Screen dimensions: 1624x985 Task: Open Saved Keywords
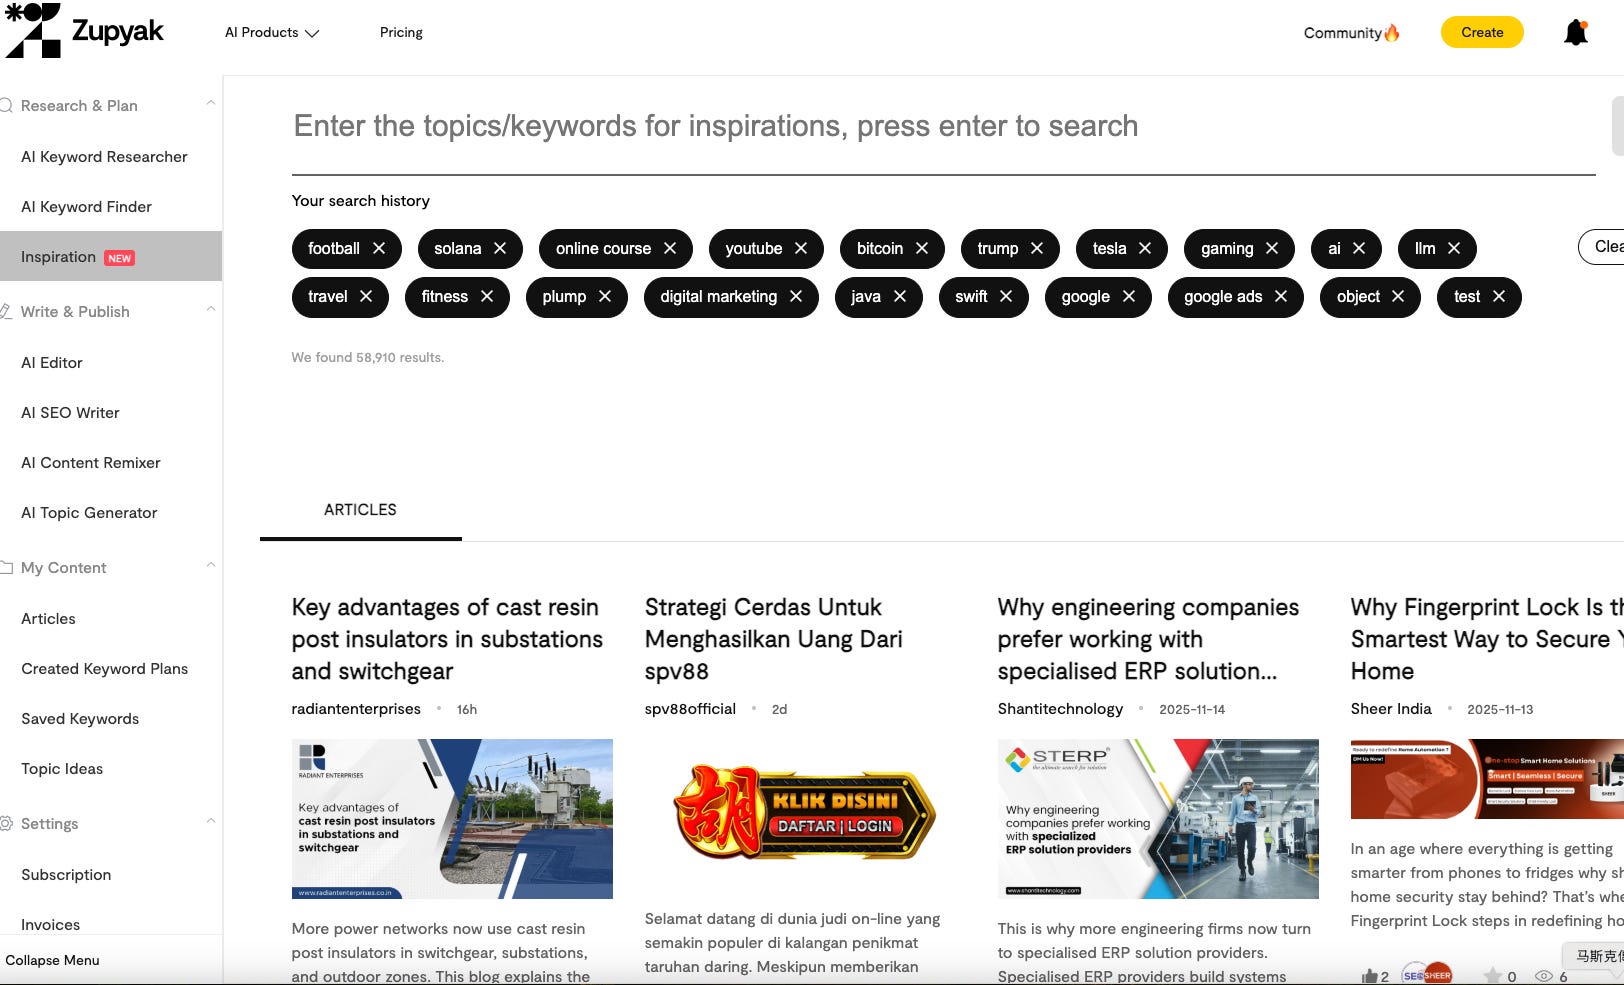[80, 719]
